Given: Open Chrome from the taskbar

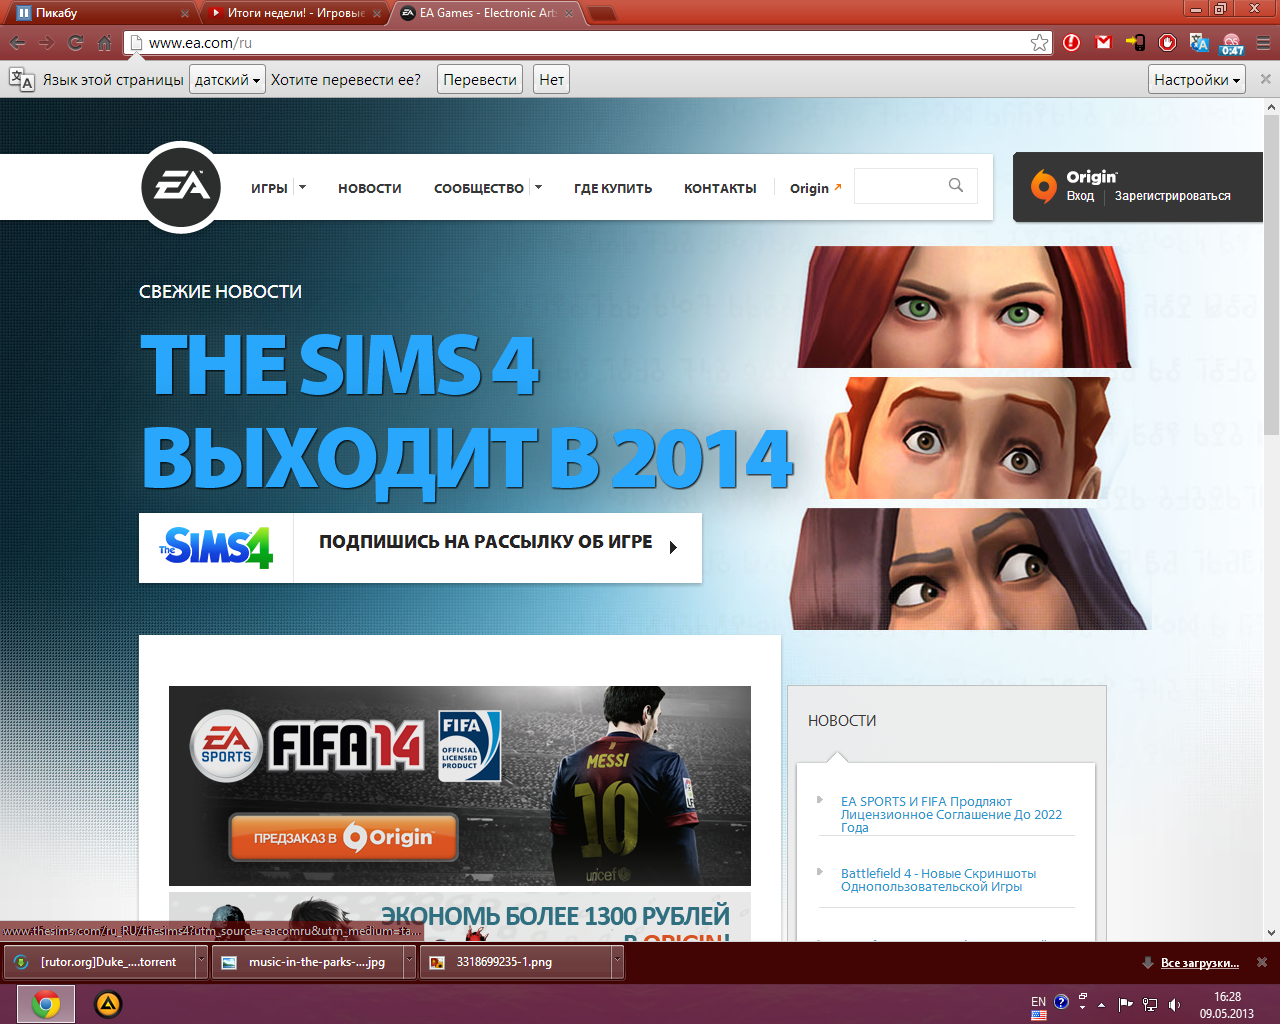Looking at the screenshot, I should (46, 1004).
